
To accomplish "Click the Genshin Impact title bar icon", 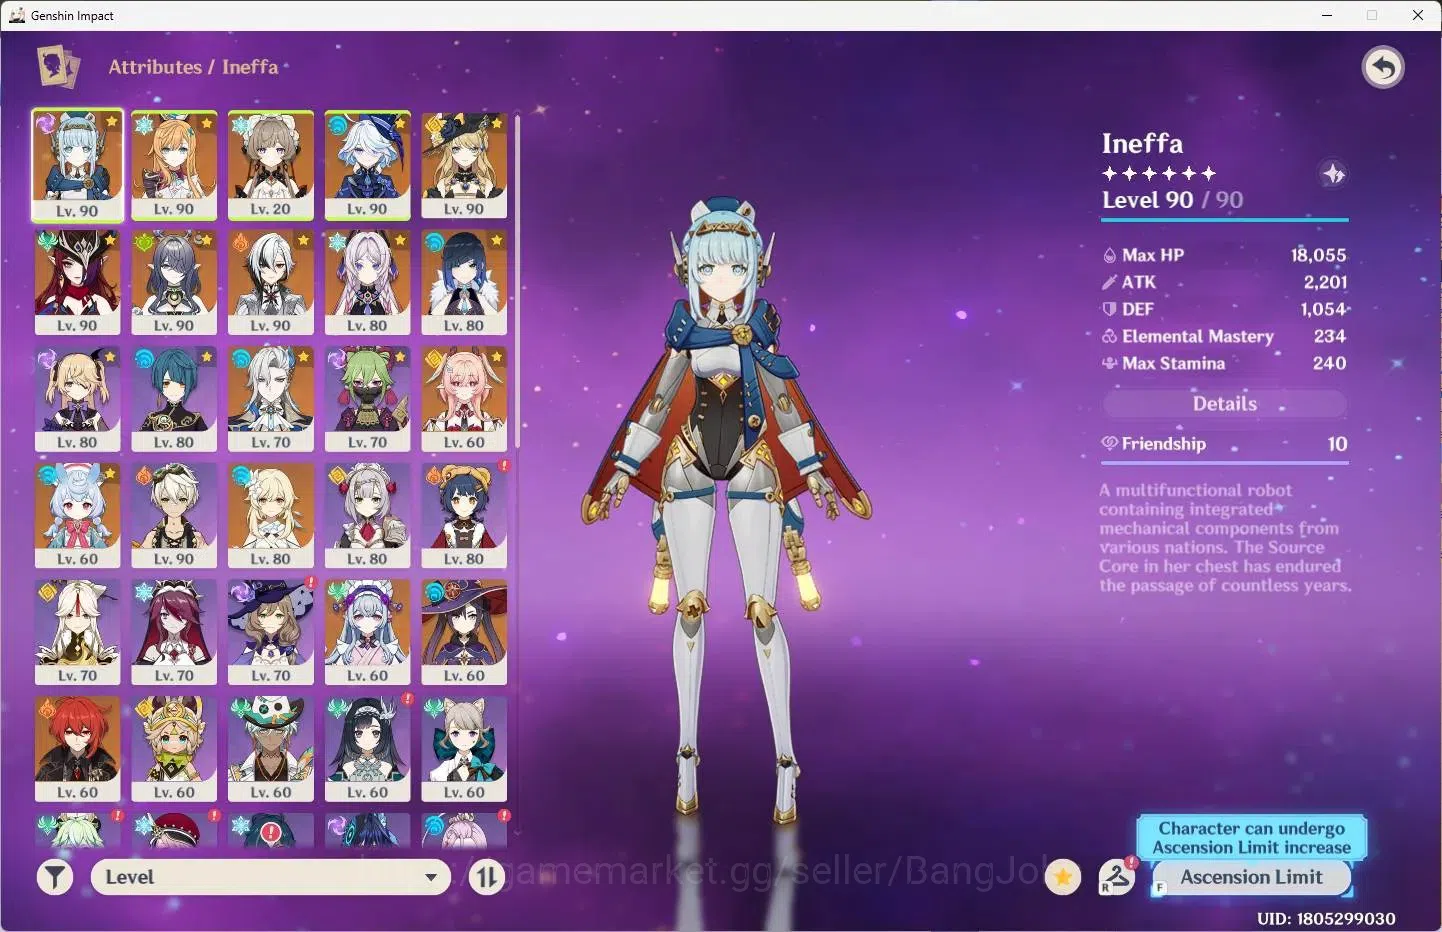I will point(17,15).
